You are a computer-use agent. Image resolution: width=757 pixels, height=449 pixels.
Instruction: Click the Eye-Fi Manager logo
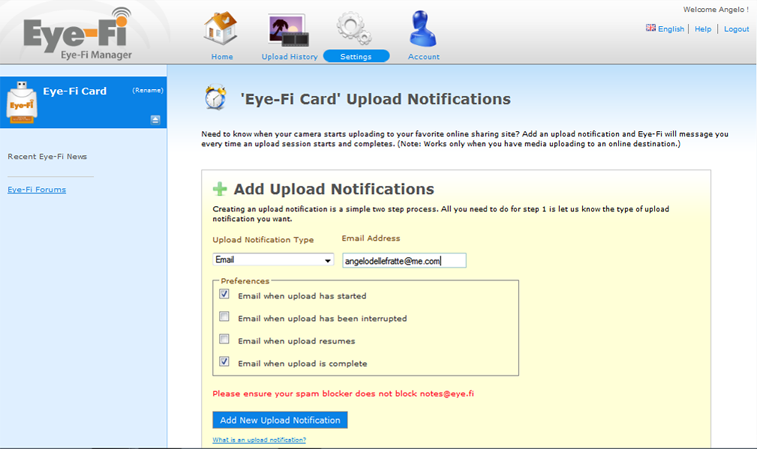click(78, 34)
